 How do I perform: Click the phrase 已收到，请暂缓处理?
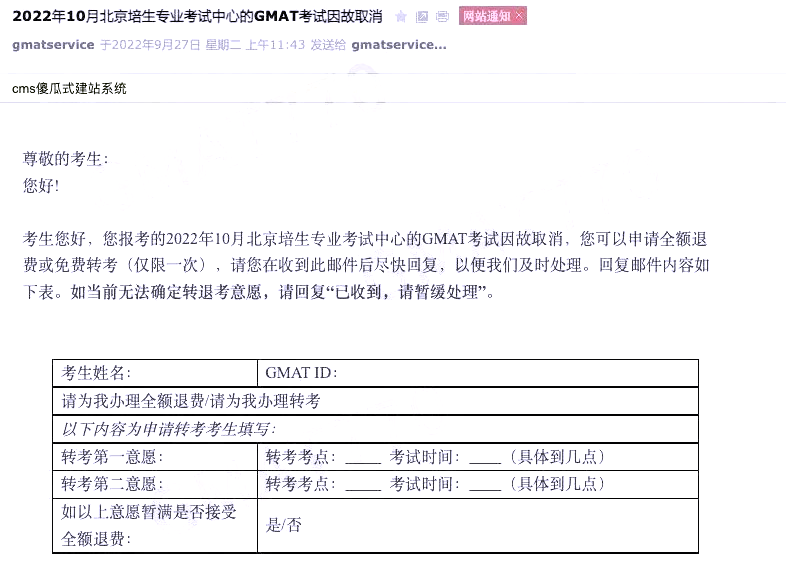406,292
